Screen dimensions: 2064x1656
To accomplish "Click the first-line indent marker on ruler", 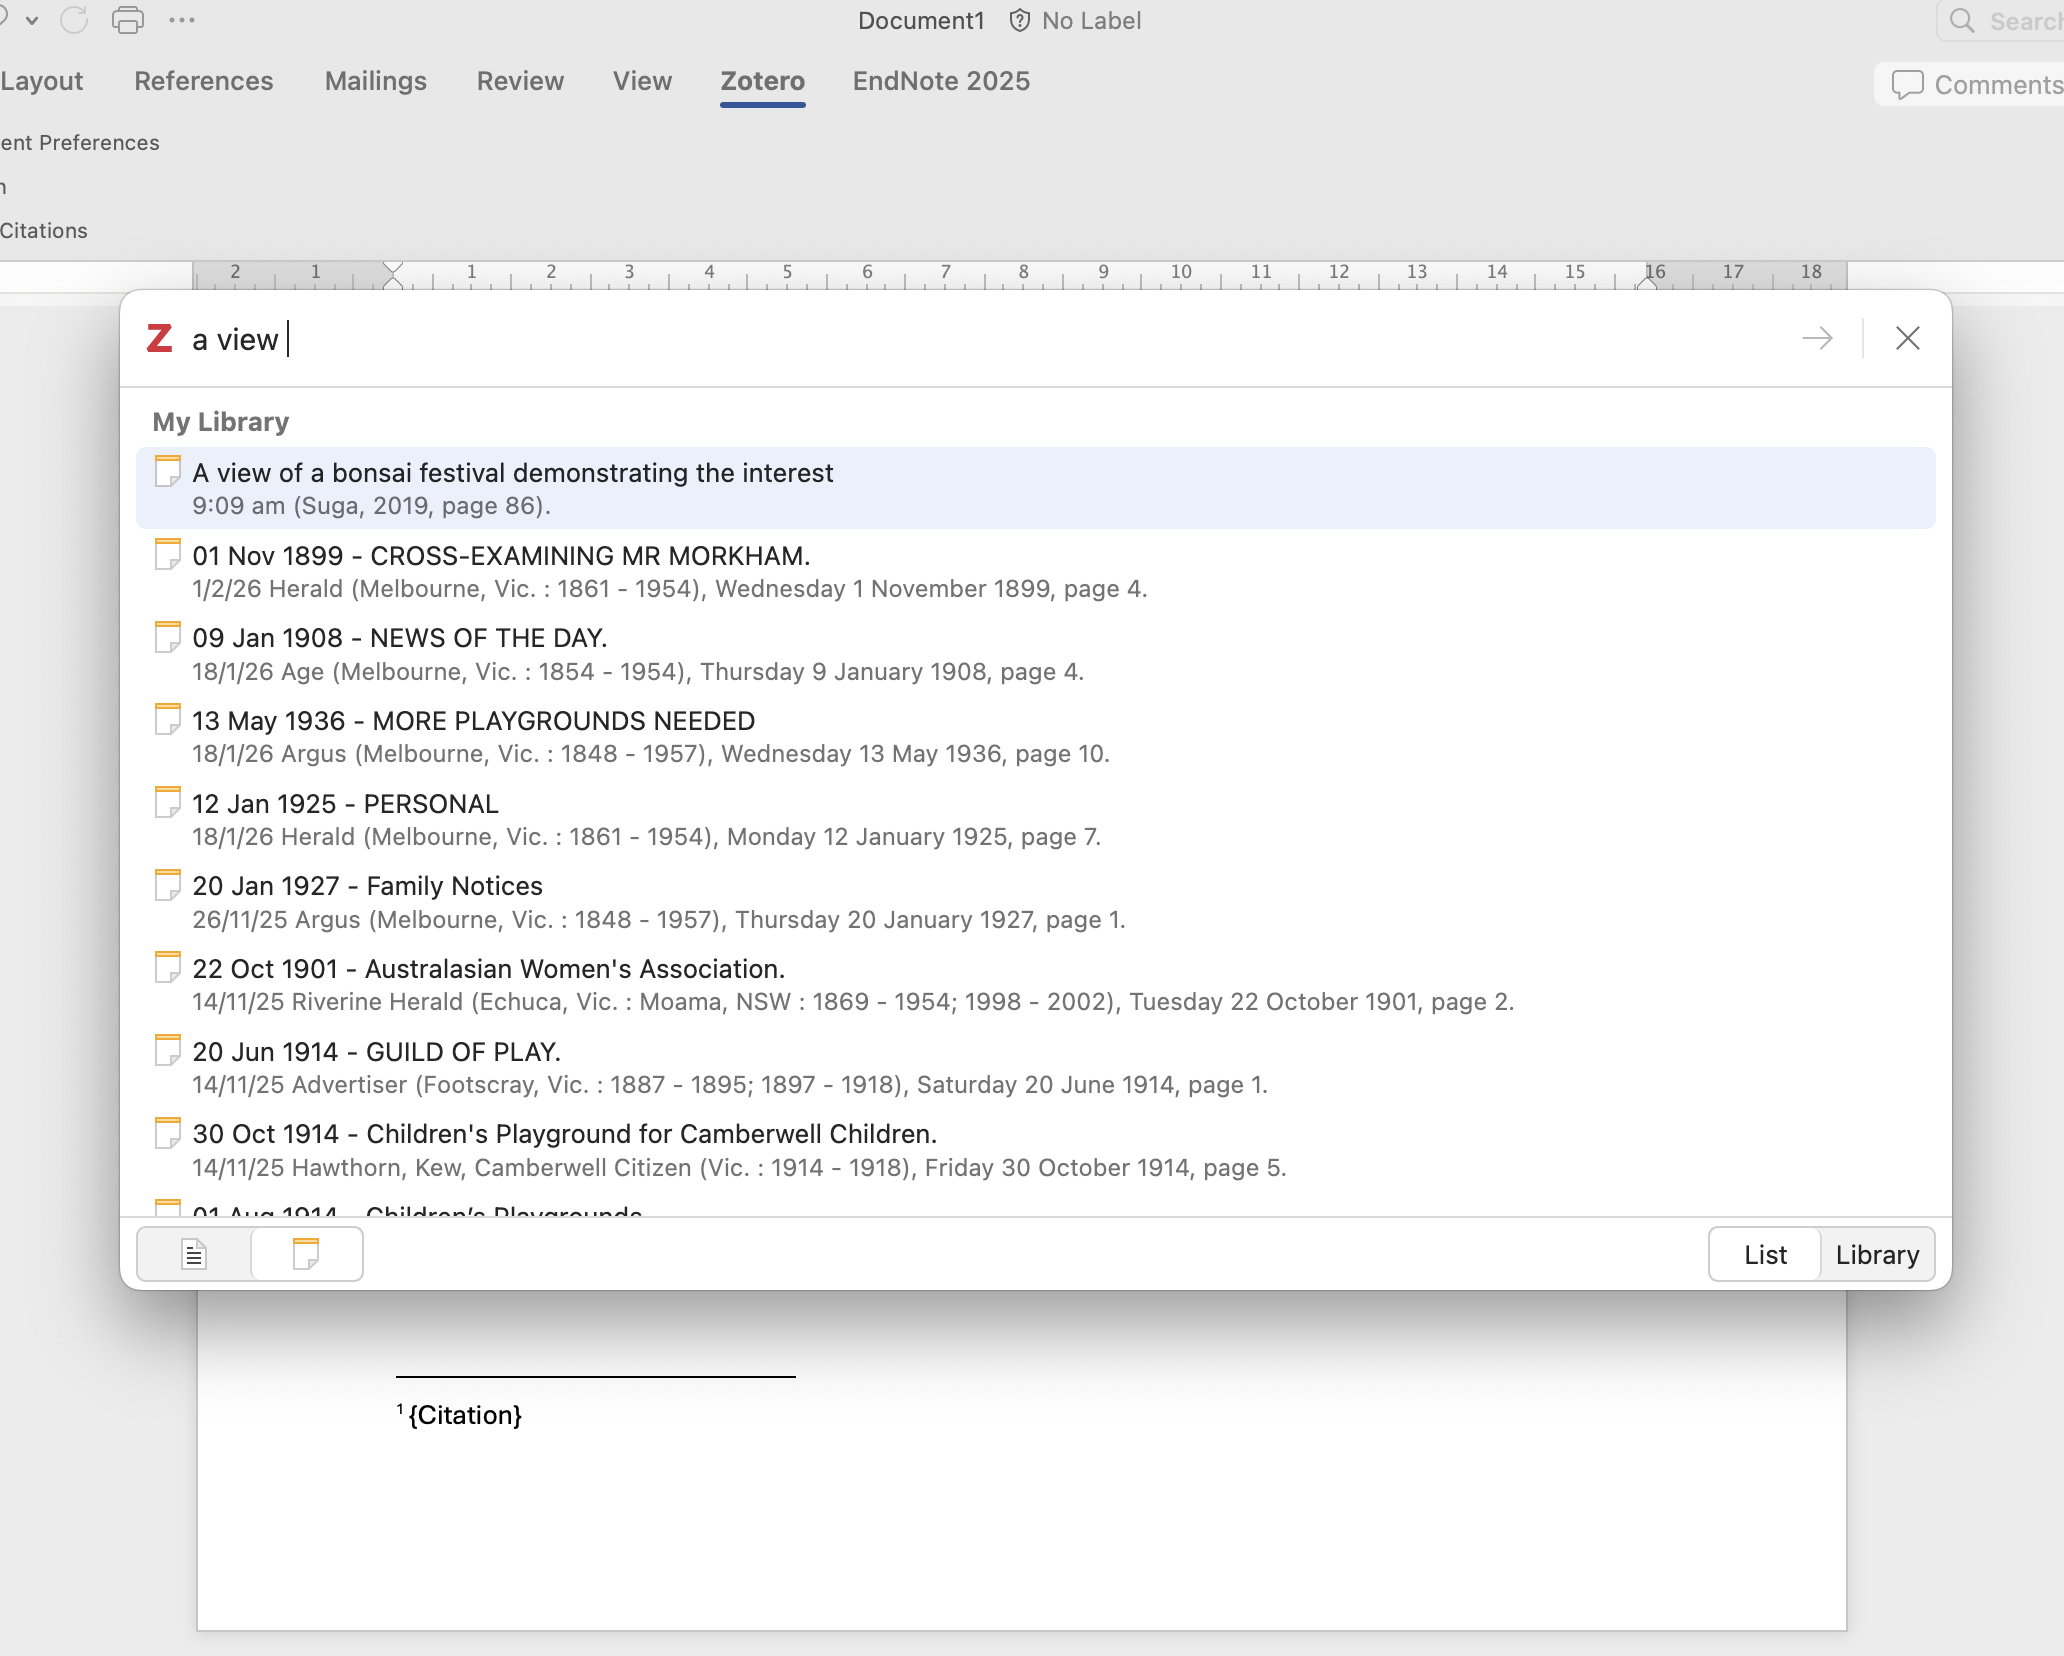I will click(x=393, y=268).
